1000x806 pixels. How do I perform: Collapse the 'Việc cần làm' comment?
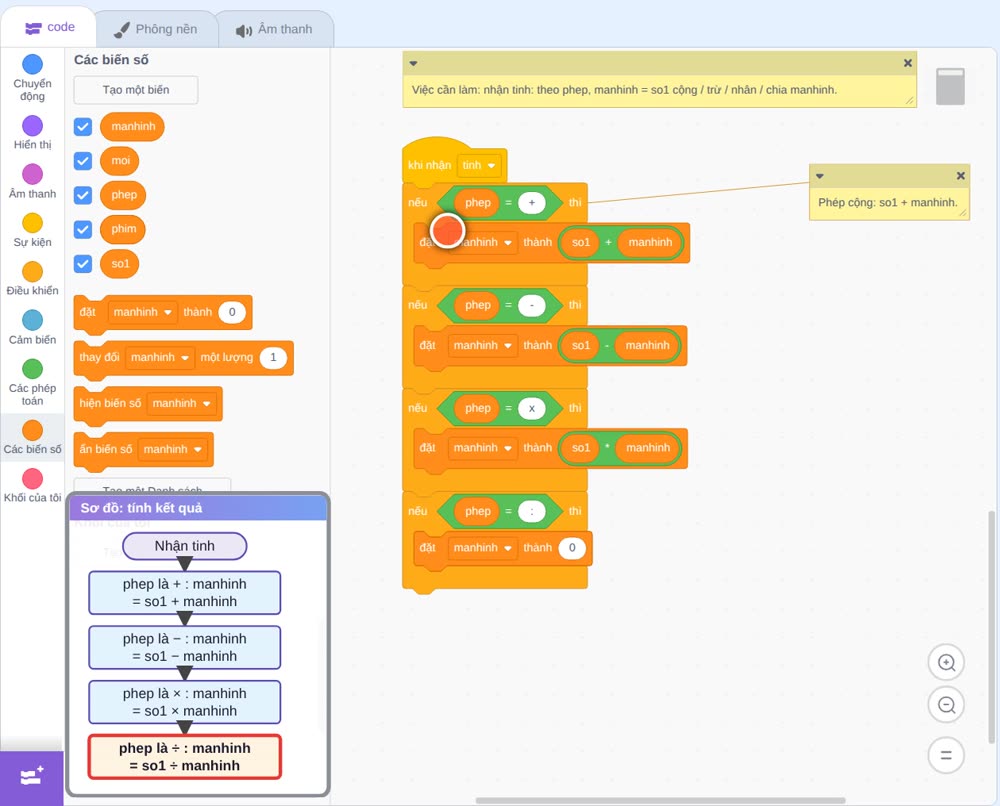click(x=413, y=63)
